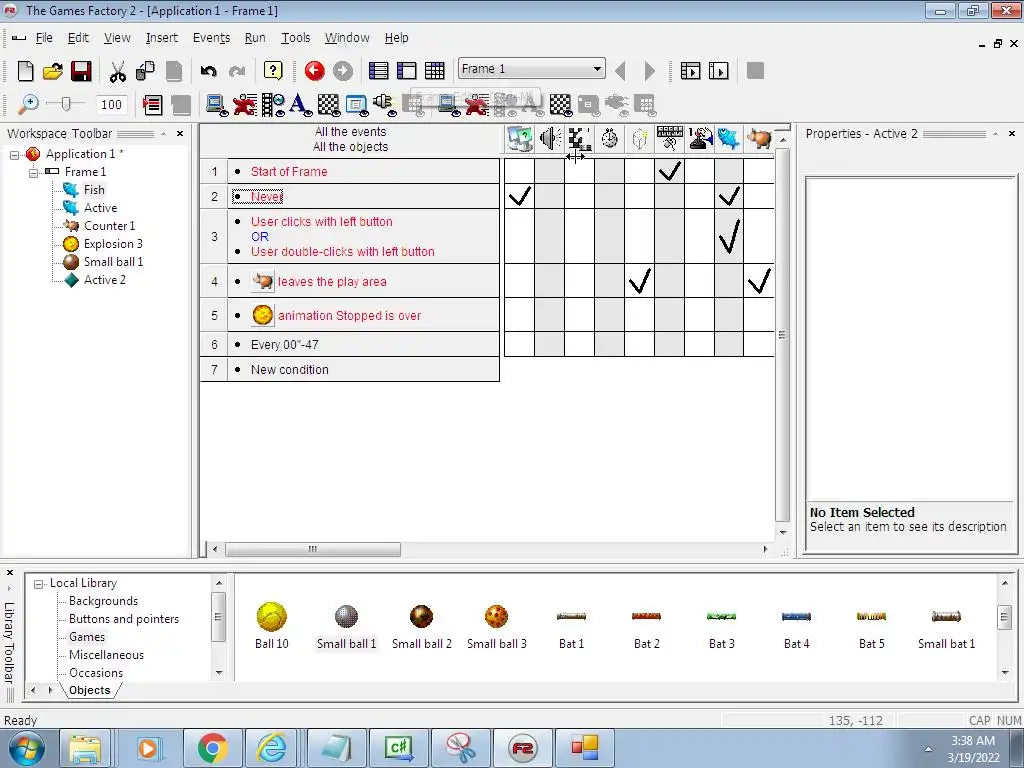This screenshot has height=768, width=1024.
Task: Click the Create new objects column icon
Action: (x=639, y=138)
